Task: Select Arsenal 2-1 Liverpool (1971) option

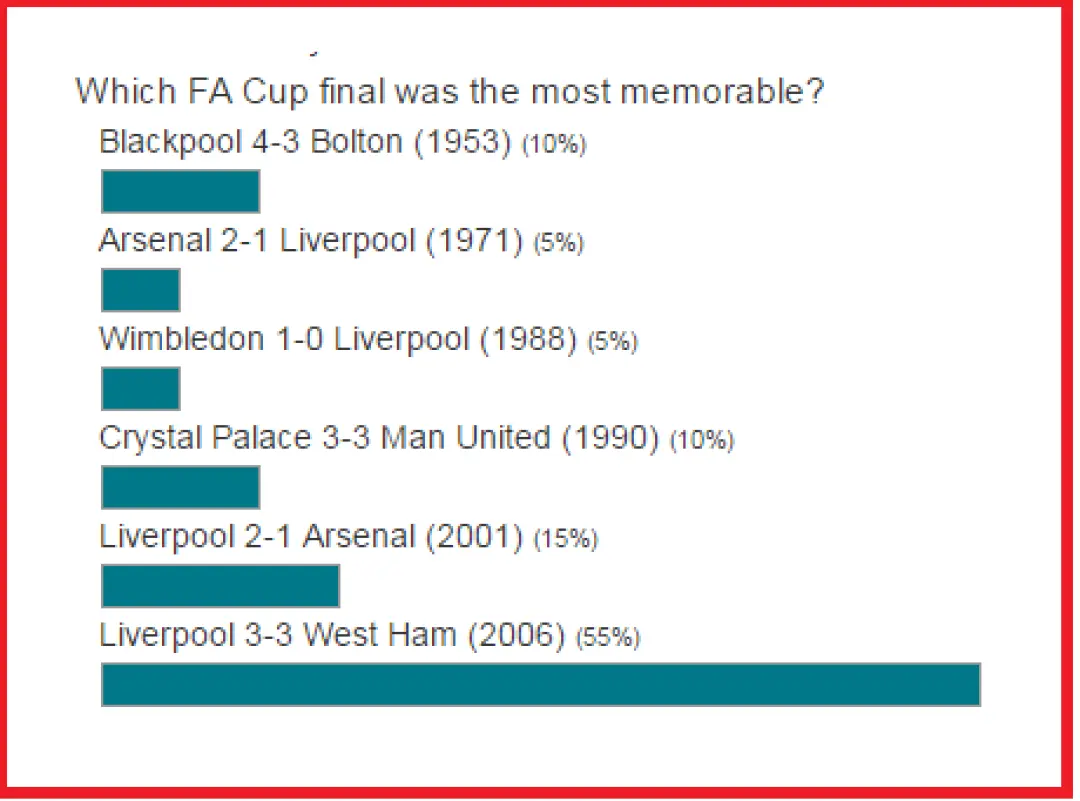Action: point(311,241)
